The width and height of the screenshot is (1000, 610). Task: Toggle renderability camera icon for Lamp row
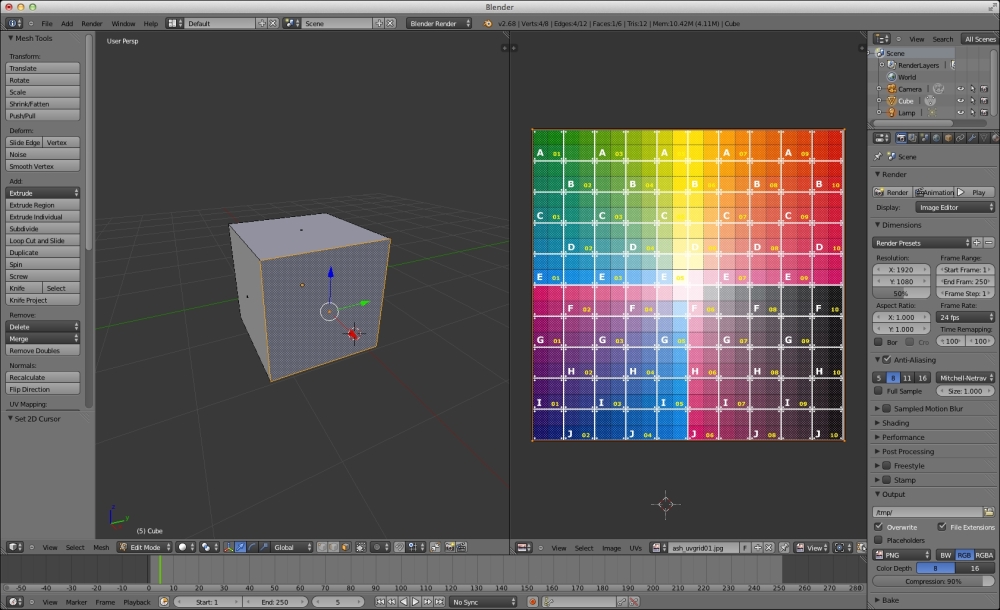tap(984, 112)
